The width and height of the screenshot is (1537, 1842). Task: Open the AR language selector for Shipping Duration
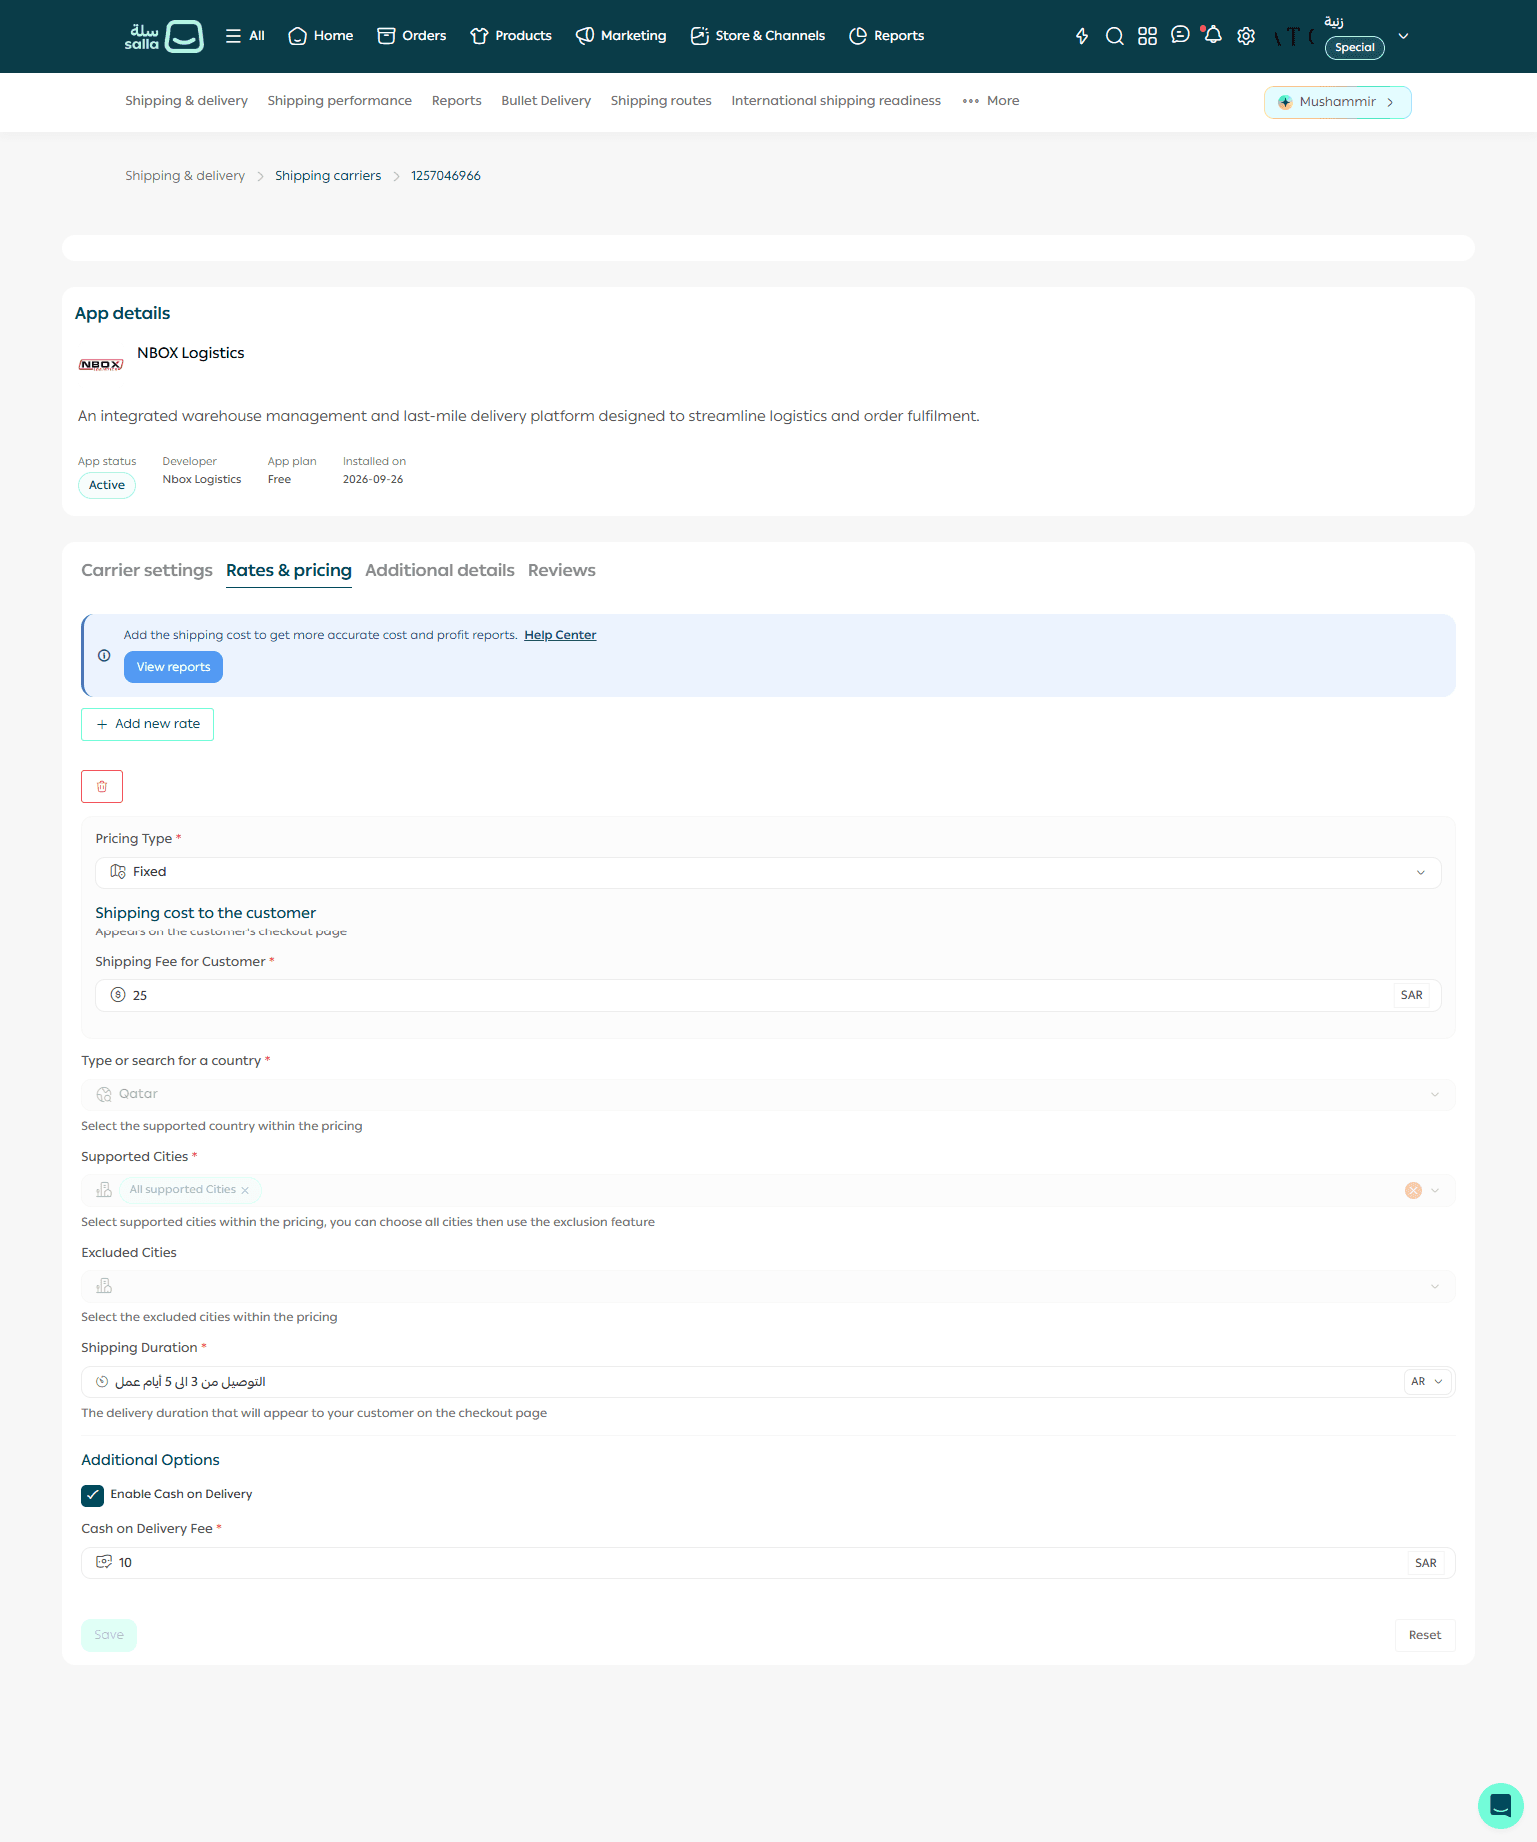click(1427, 1382)
